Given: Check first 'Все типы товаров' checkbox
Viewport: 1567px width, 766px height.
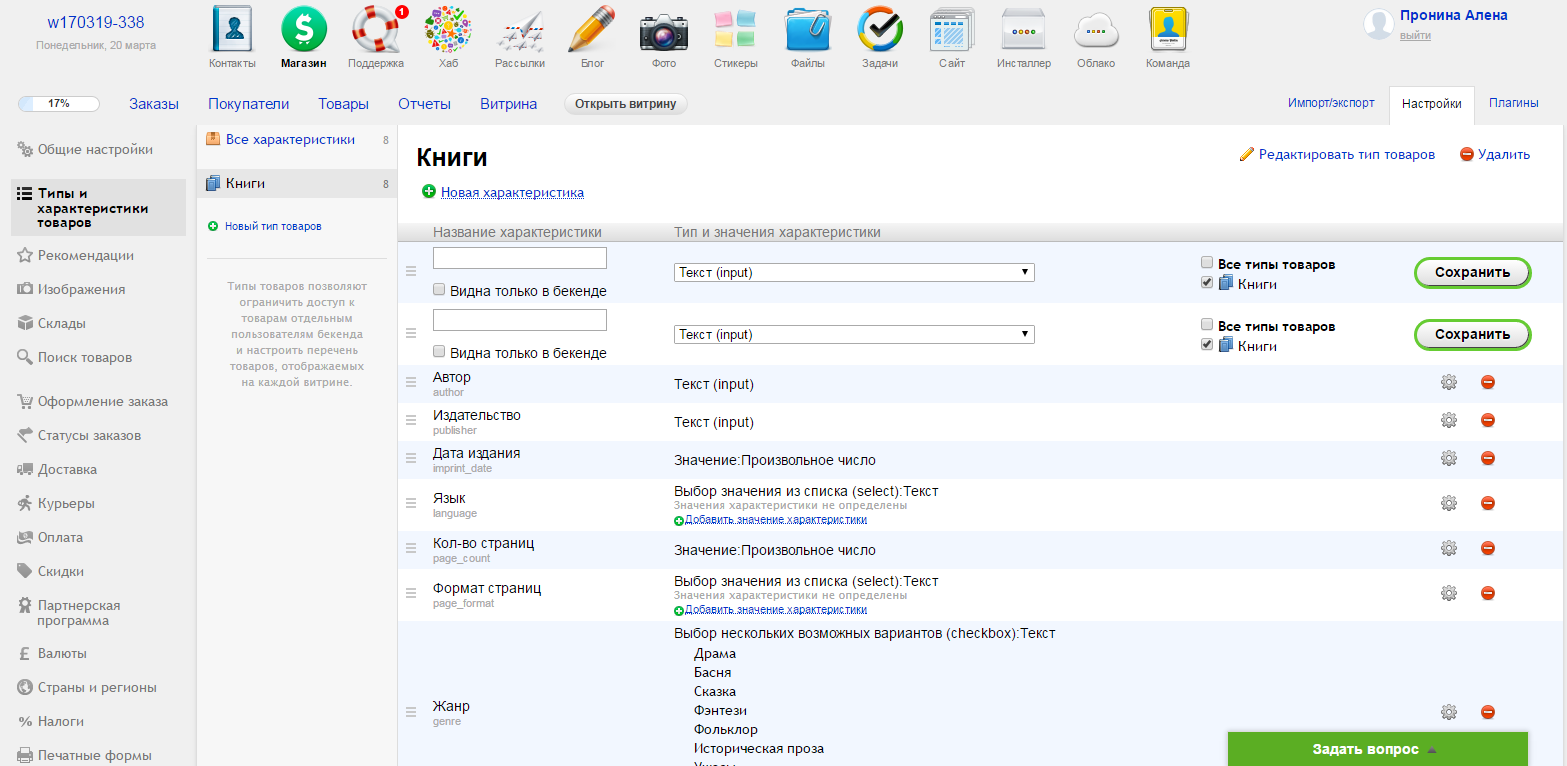Looking at the screenshot, I should [1207, 263].
